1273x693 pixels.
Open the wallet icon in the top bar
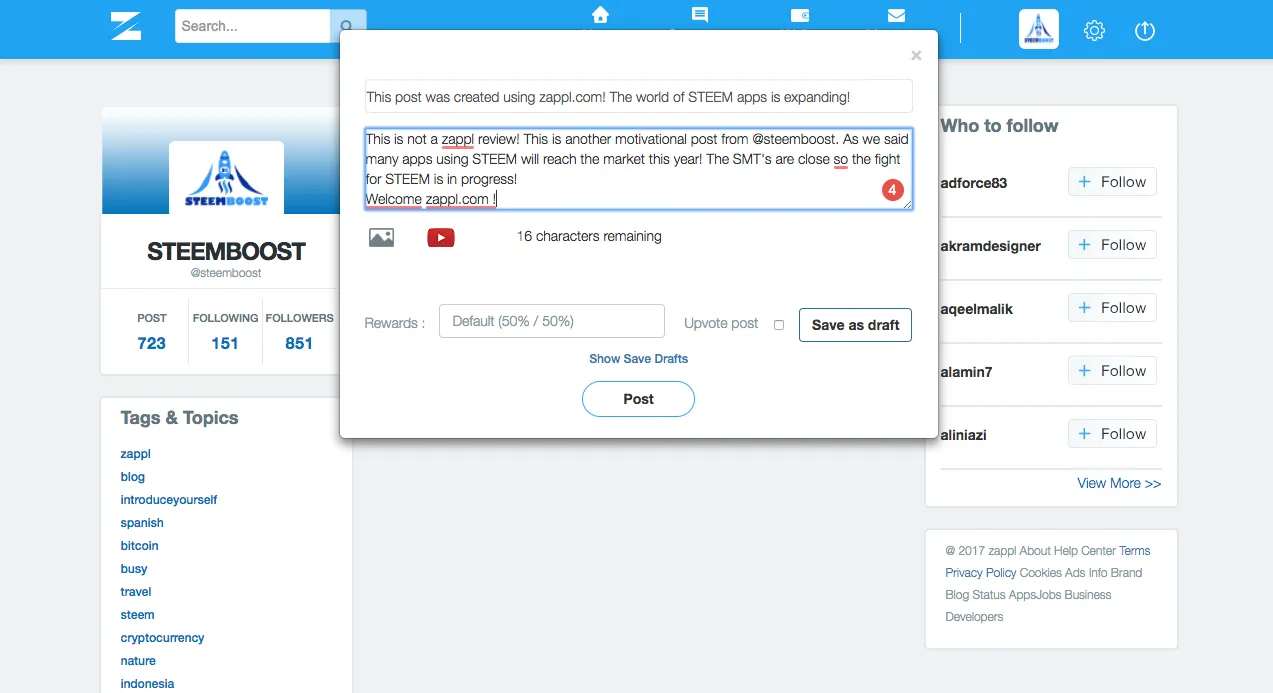pyautogui.click(x=800, y=15)
